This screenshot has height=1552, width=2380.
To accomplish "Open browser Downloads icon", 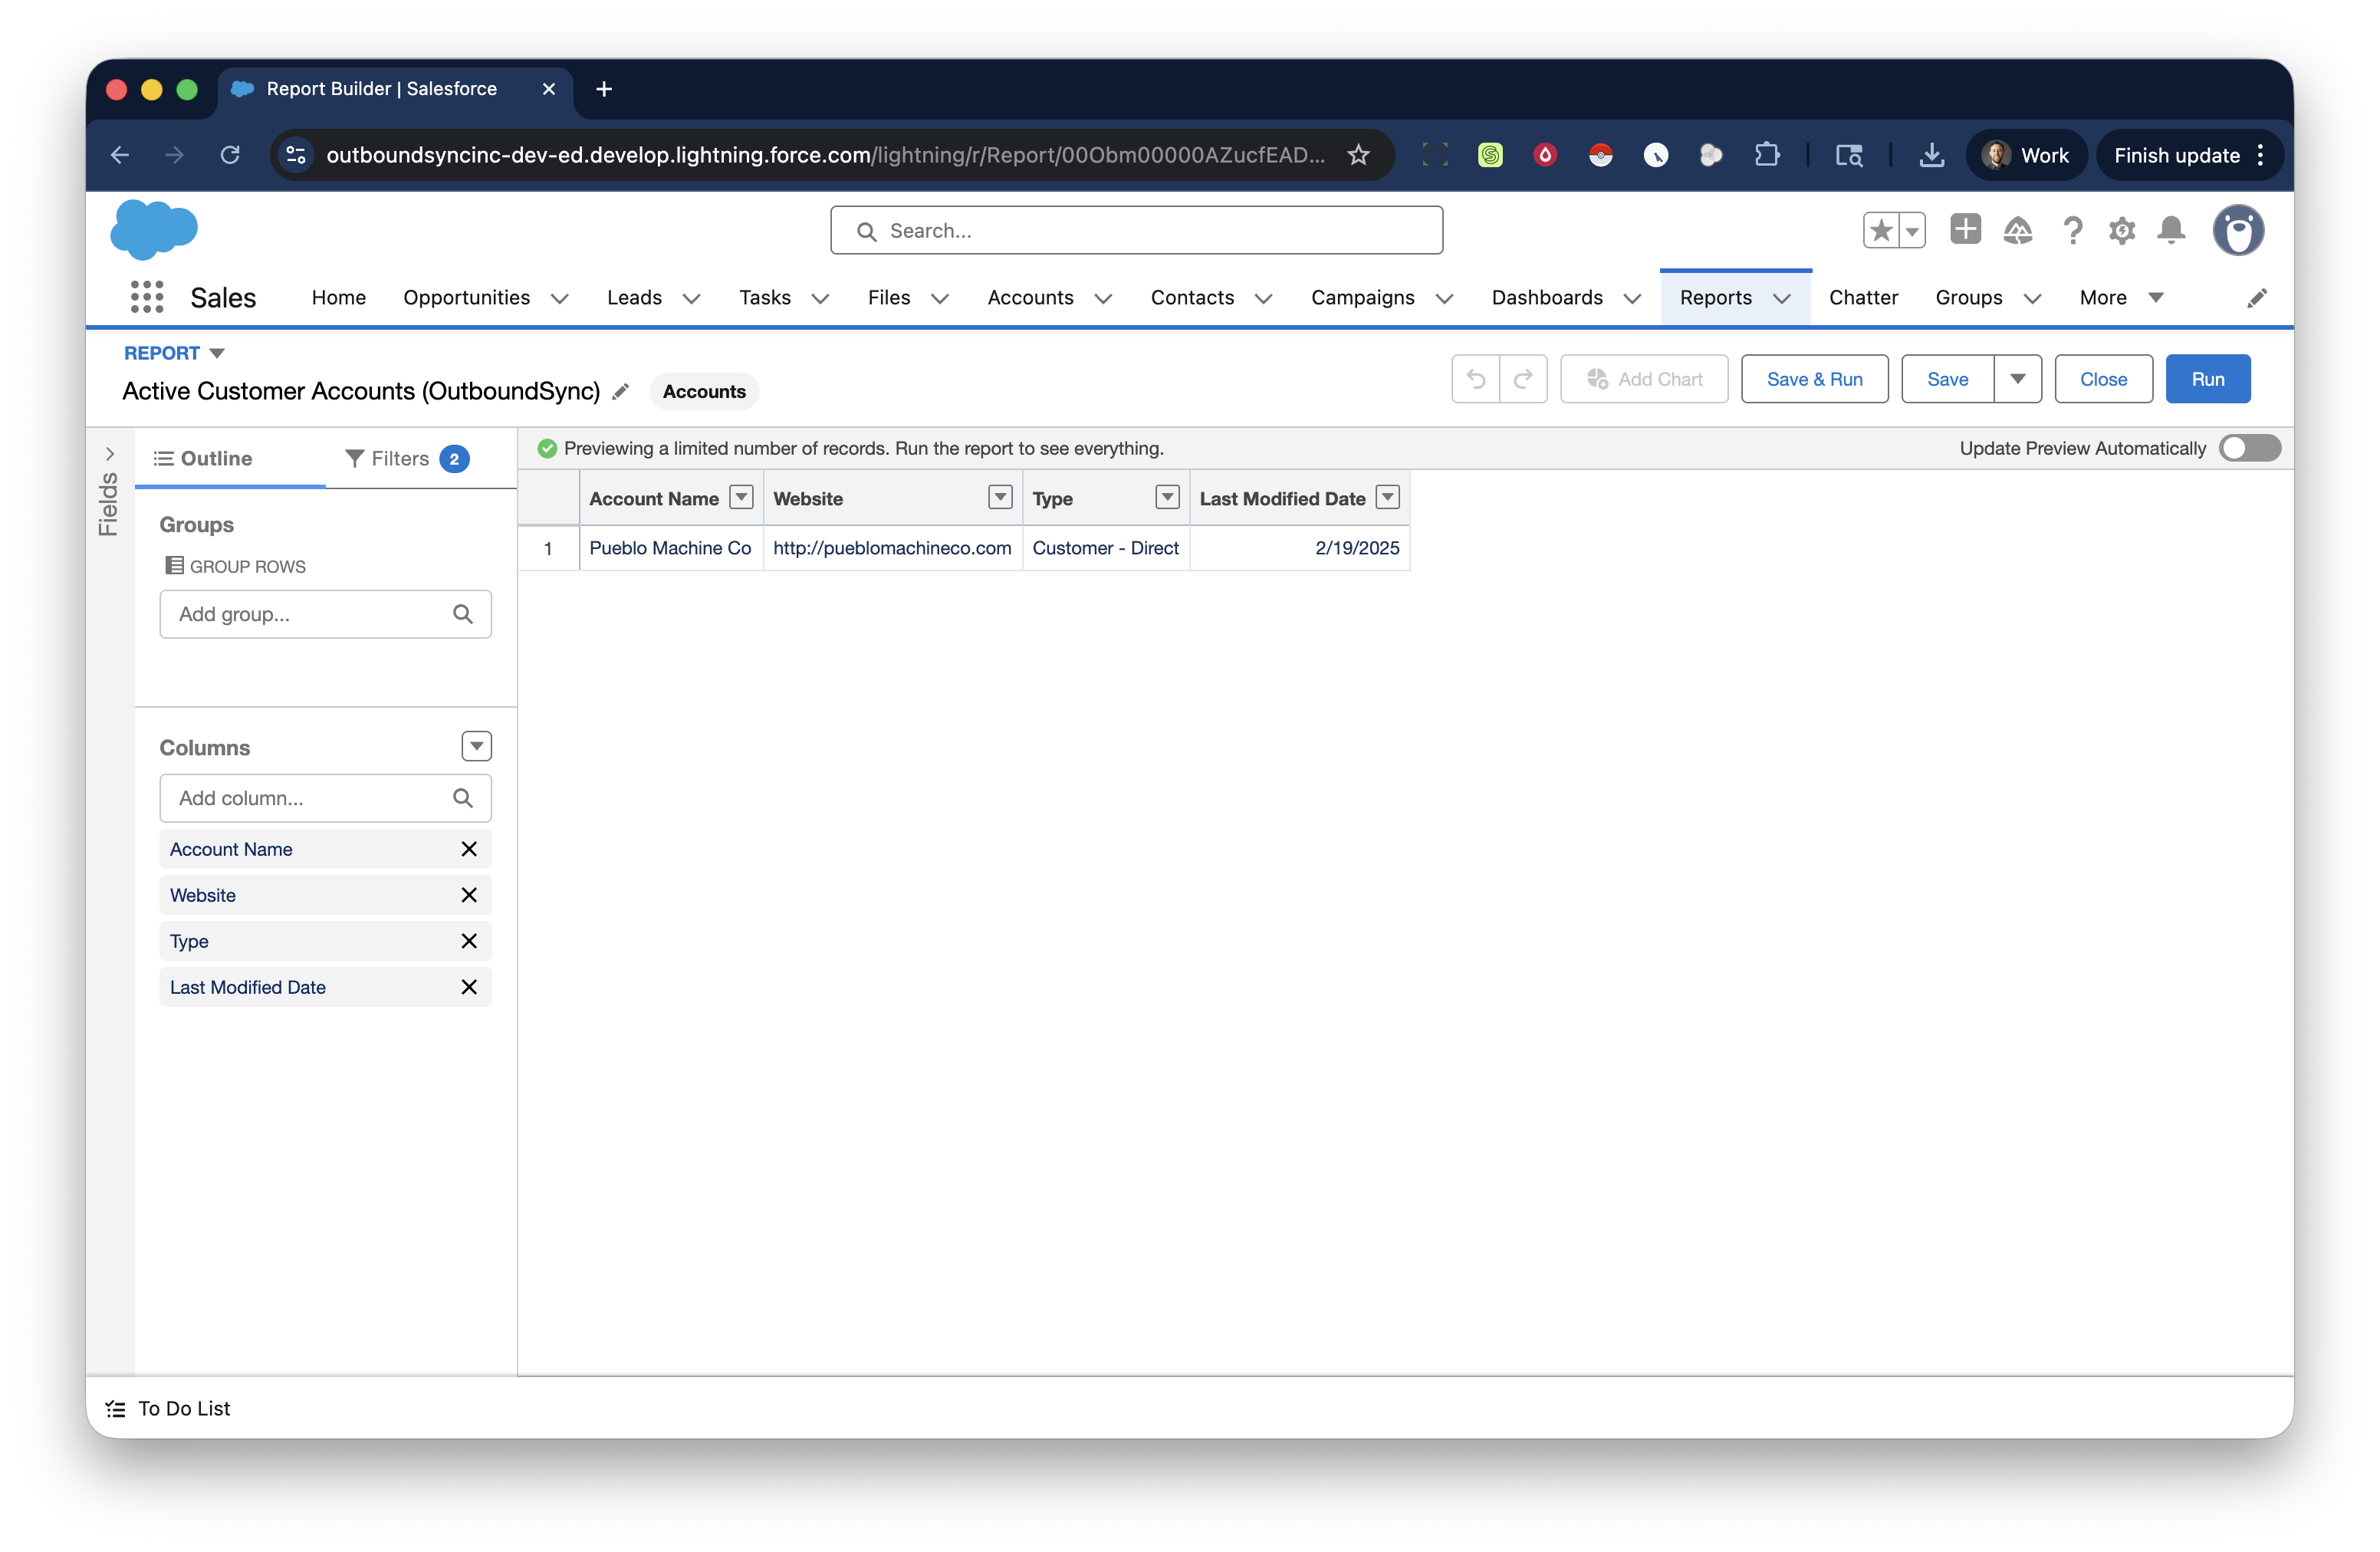I will tap(1932, 155).
